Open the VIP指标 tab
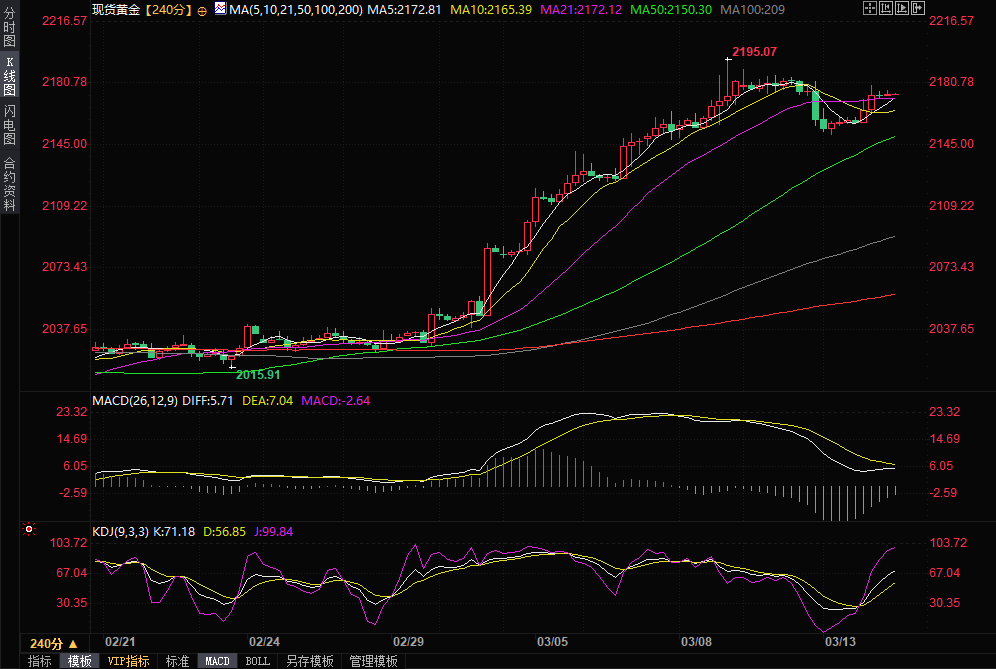 pyautogui.click(x=128, y=661)
